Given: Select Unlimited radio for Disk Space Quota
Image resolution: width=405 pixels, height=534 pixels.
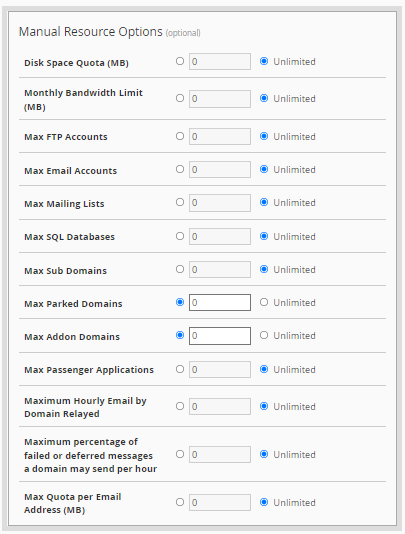Looking at the screenshot, I should [264, 61].
